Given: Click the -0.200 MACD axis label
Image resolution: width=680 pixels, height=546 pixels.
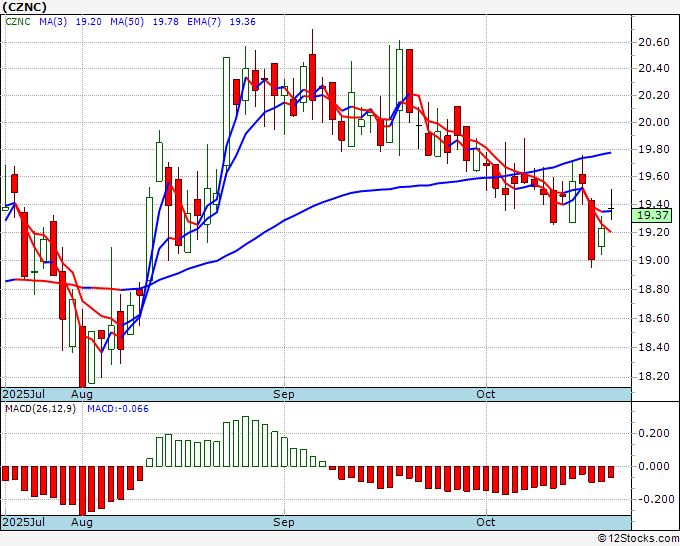Looking at the screenshot, I should point(652,499).
